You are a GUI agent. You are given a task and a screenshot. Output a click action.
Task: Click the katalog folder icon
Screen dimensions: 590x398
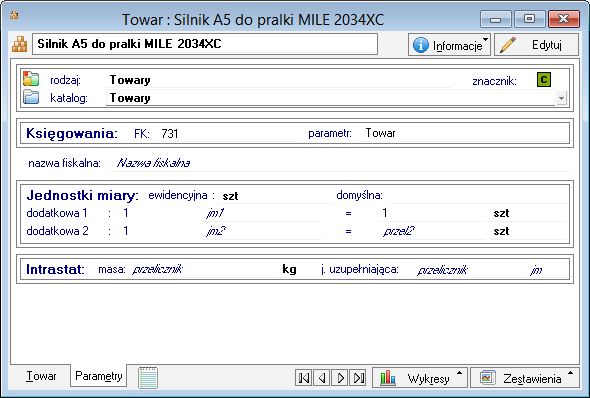pos(31,97)
